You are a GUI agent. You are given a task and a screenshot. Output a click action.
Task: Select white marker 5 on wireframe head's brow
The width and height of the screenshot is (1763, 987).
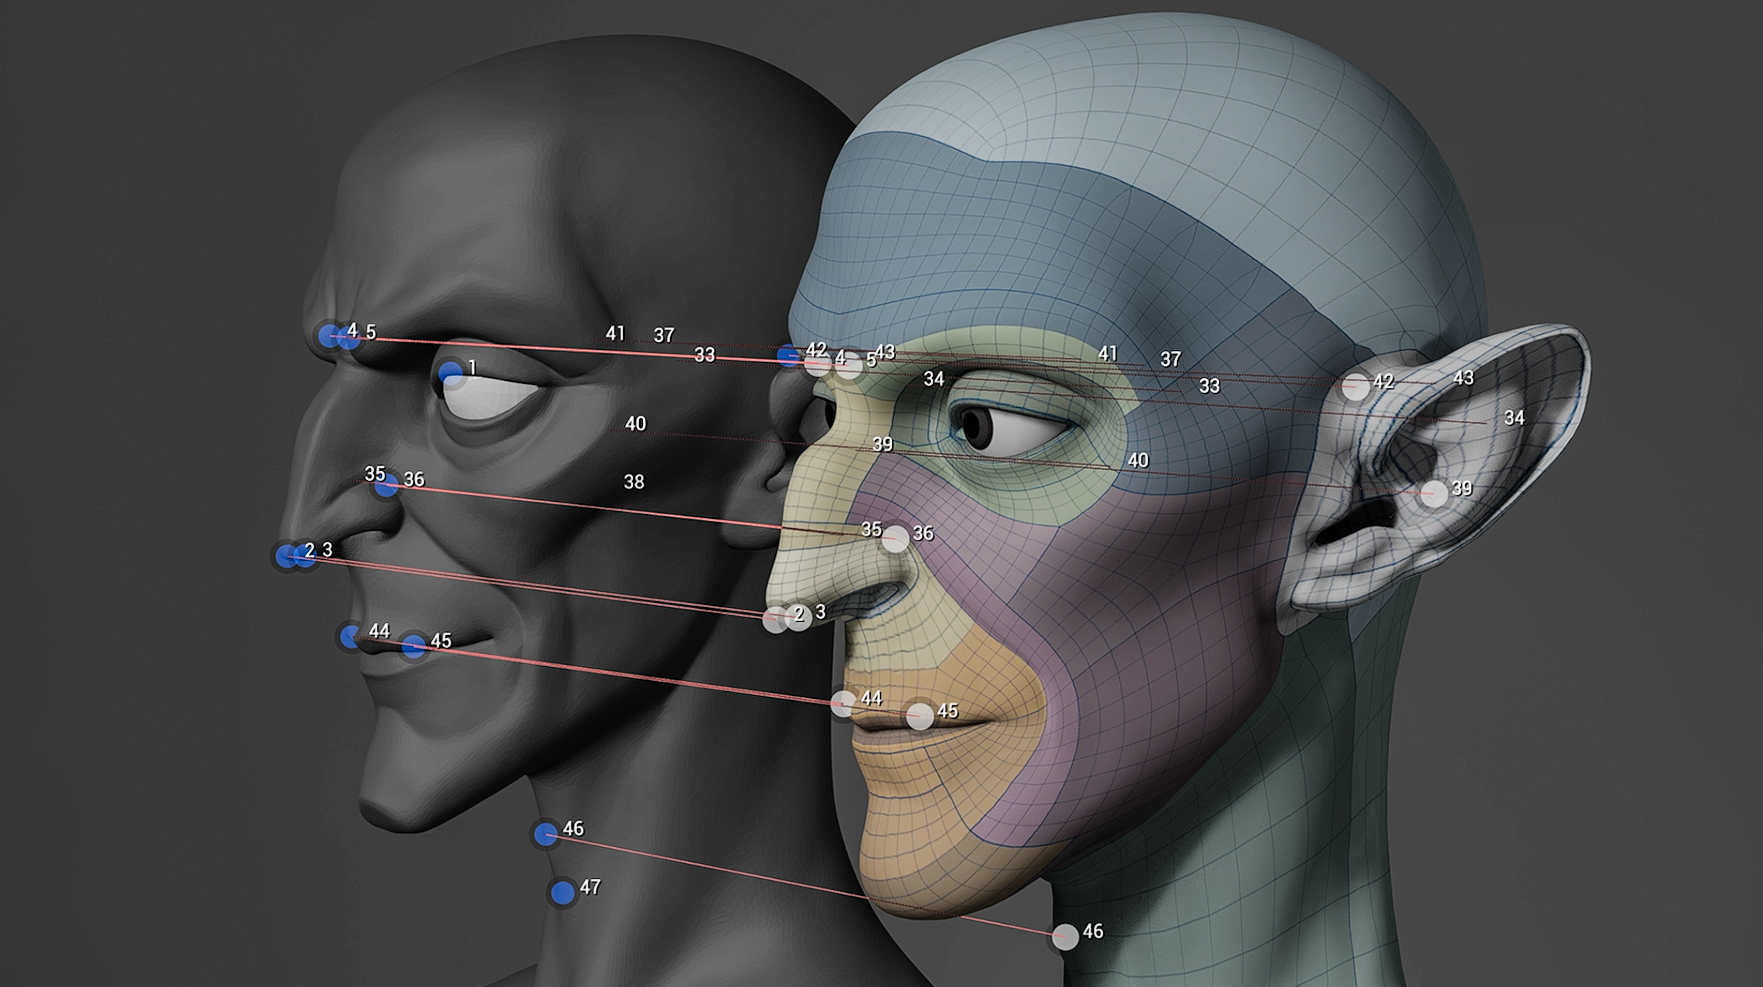pos(849,366)
